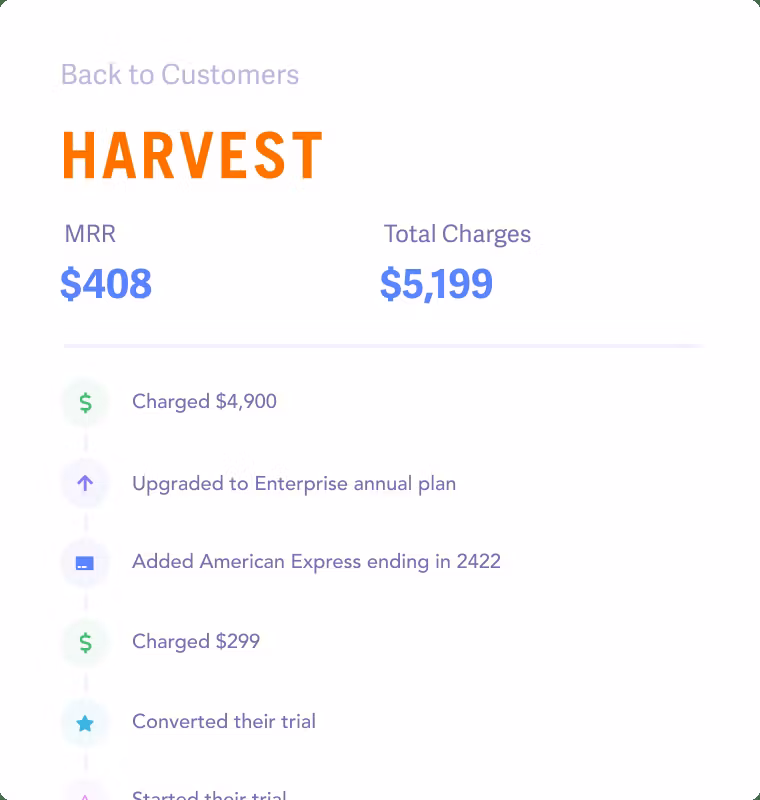This screenshot has width=760, height=800.
Task: Open the Started their trial event
Action: (210, 795)
